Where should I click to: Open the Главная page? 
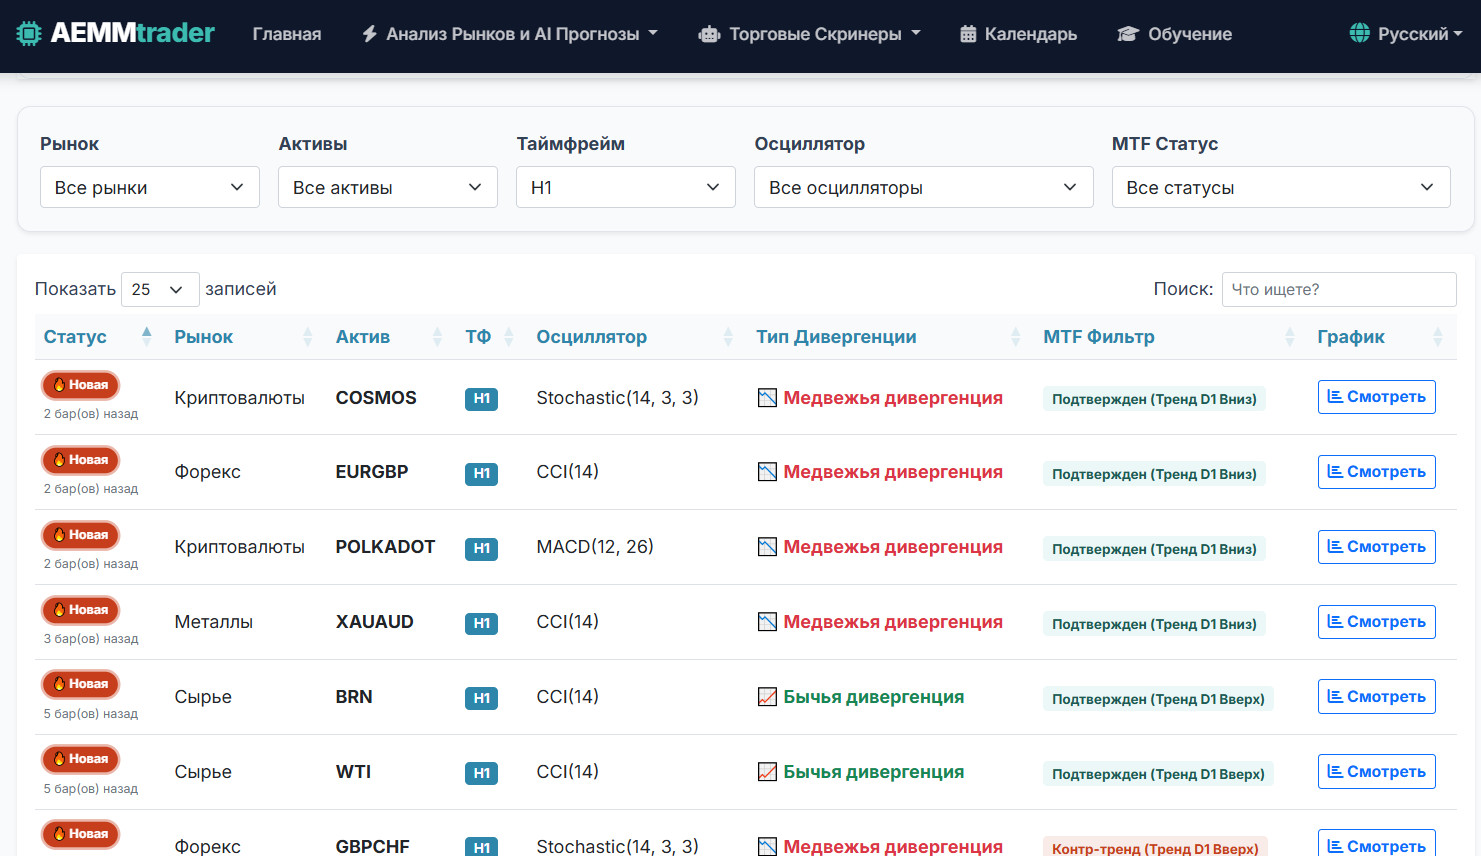287,34
